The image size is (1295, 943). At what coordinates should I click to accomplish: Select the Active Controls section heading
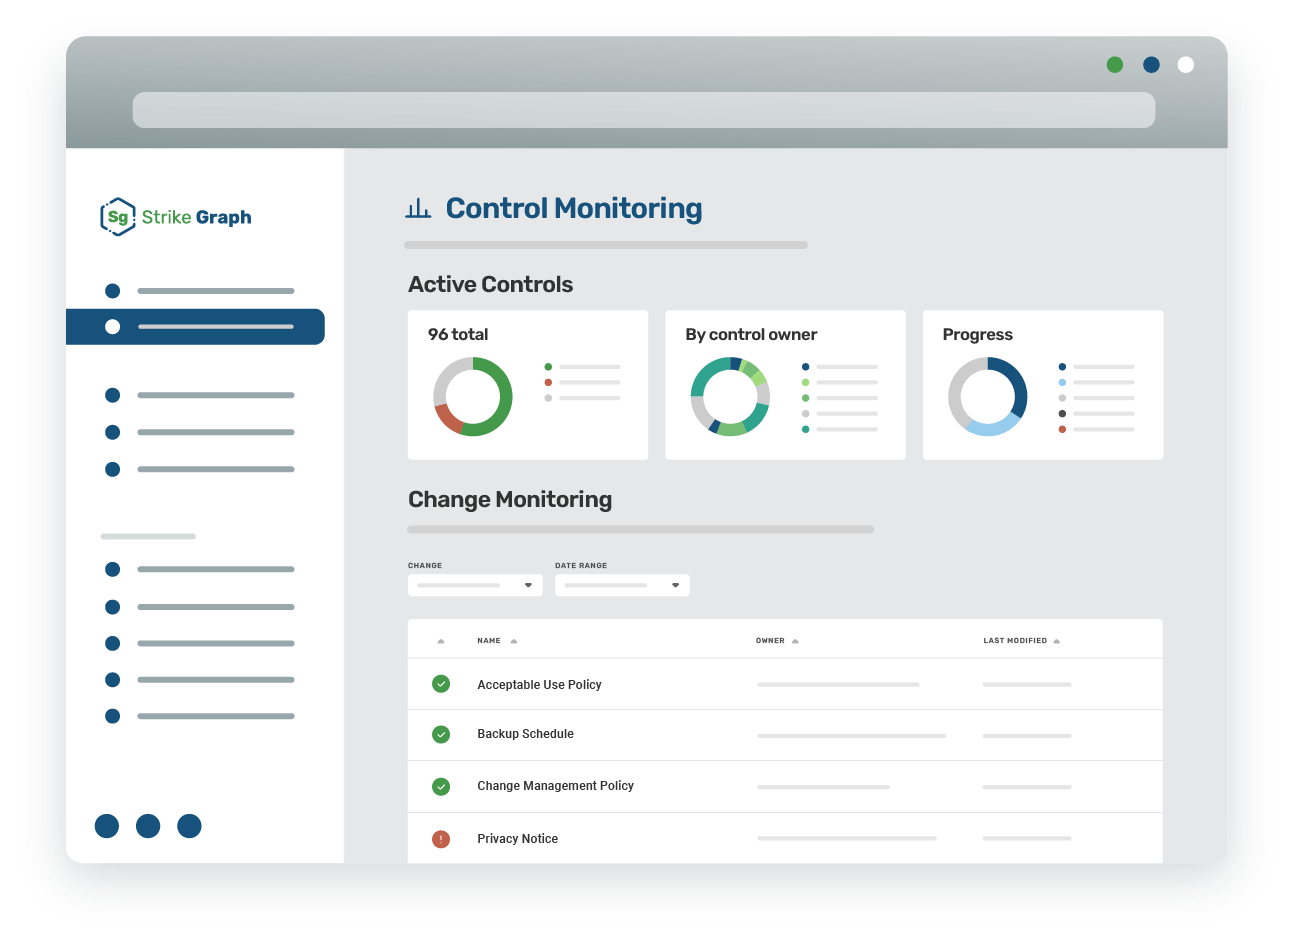point(490,284)
